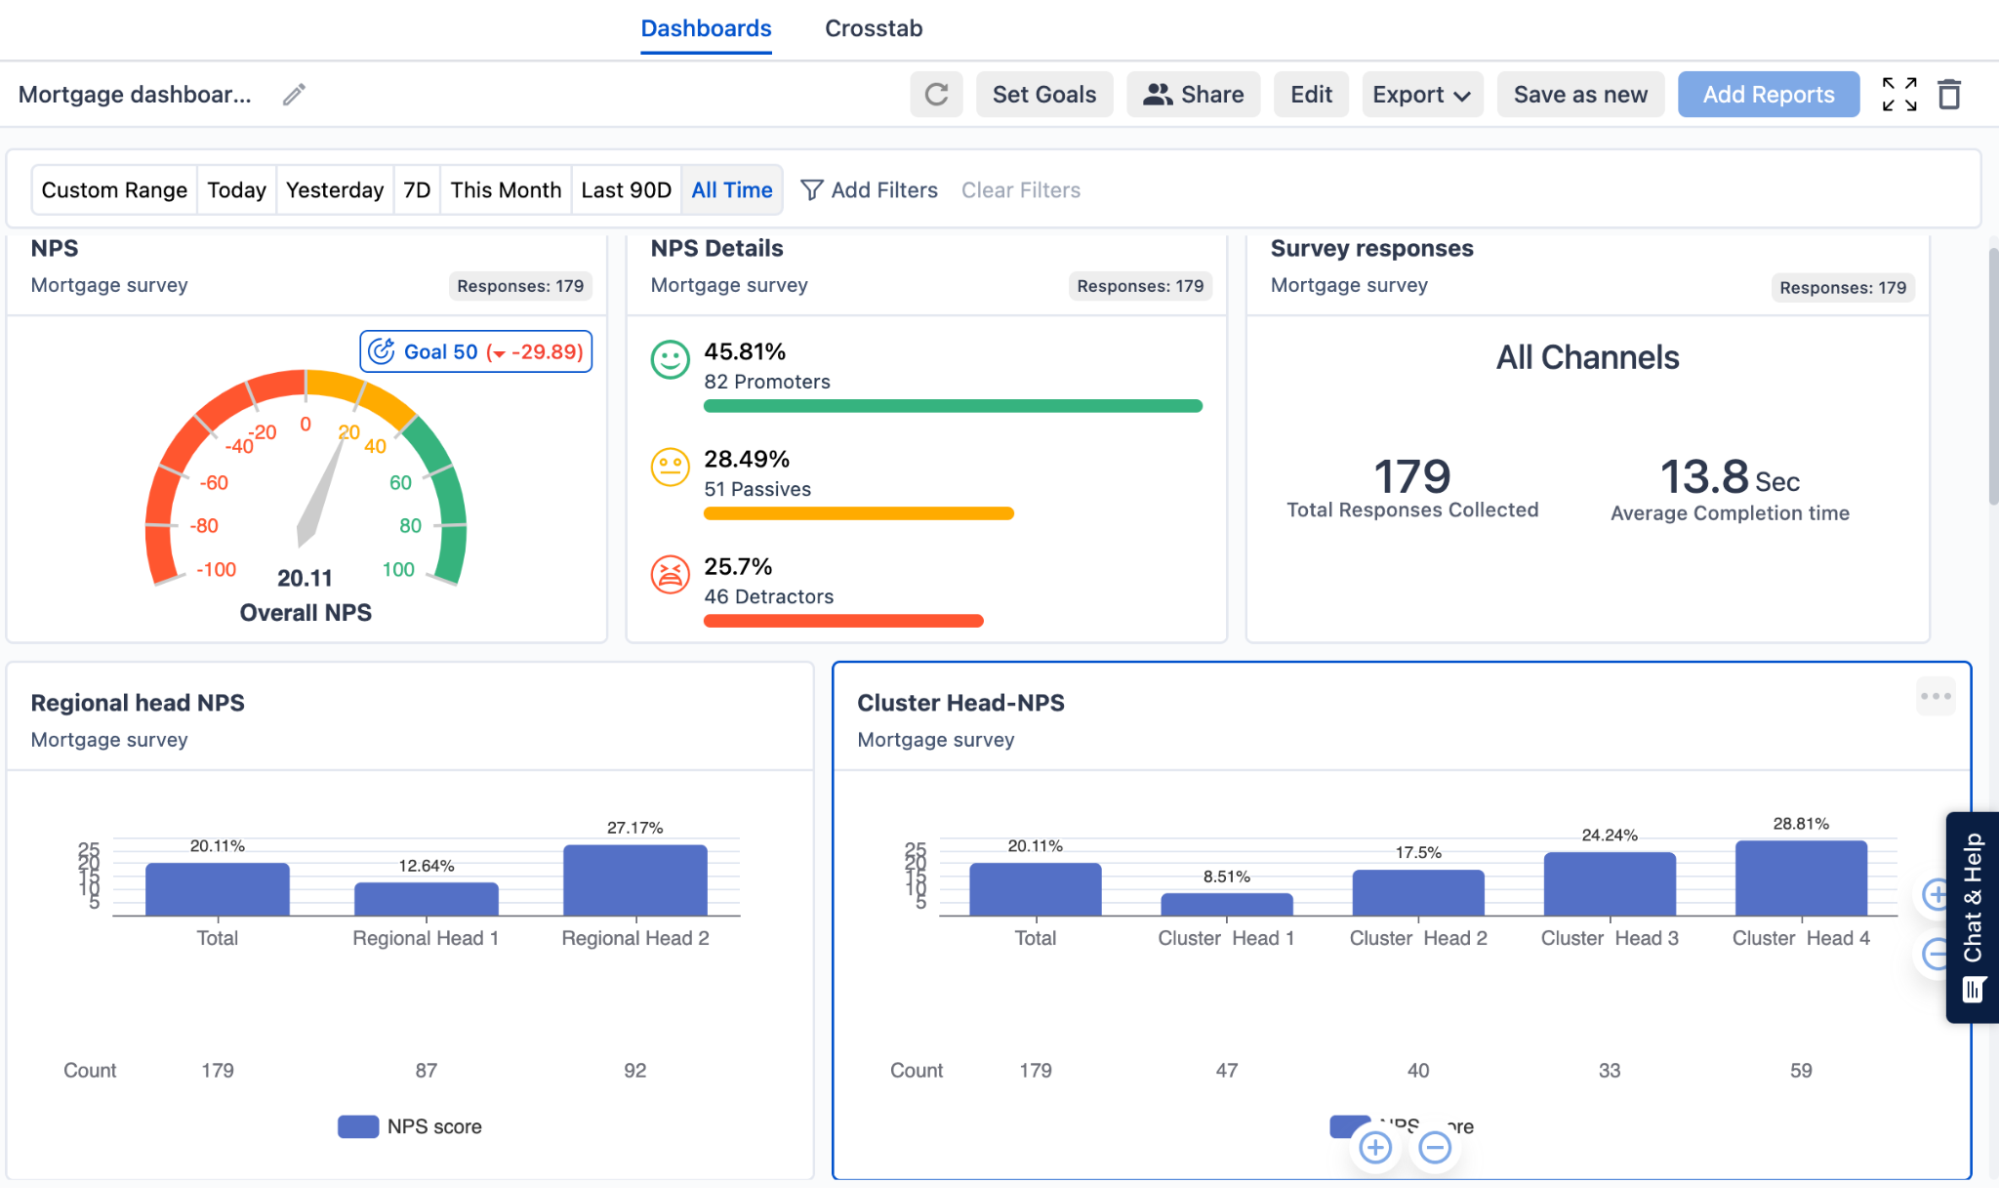
Task: Toggle the This Month filter option
Action: point(505,190)
